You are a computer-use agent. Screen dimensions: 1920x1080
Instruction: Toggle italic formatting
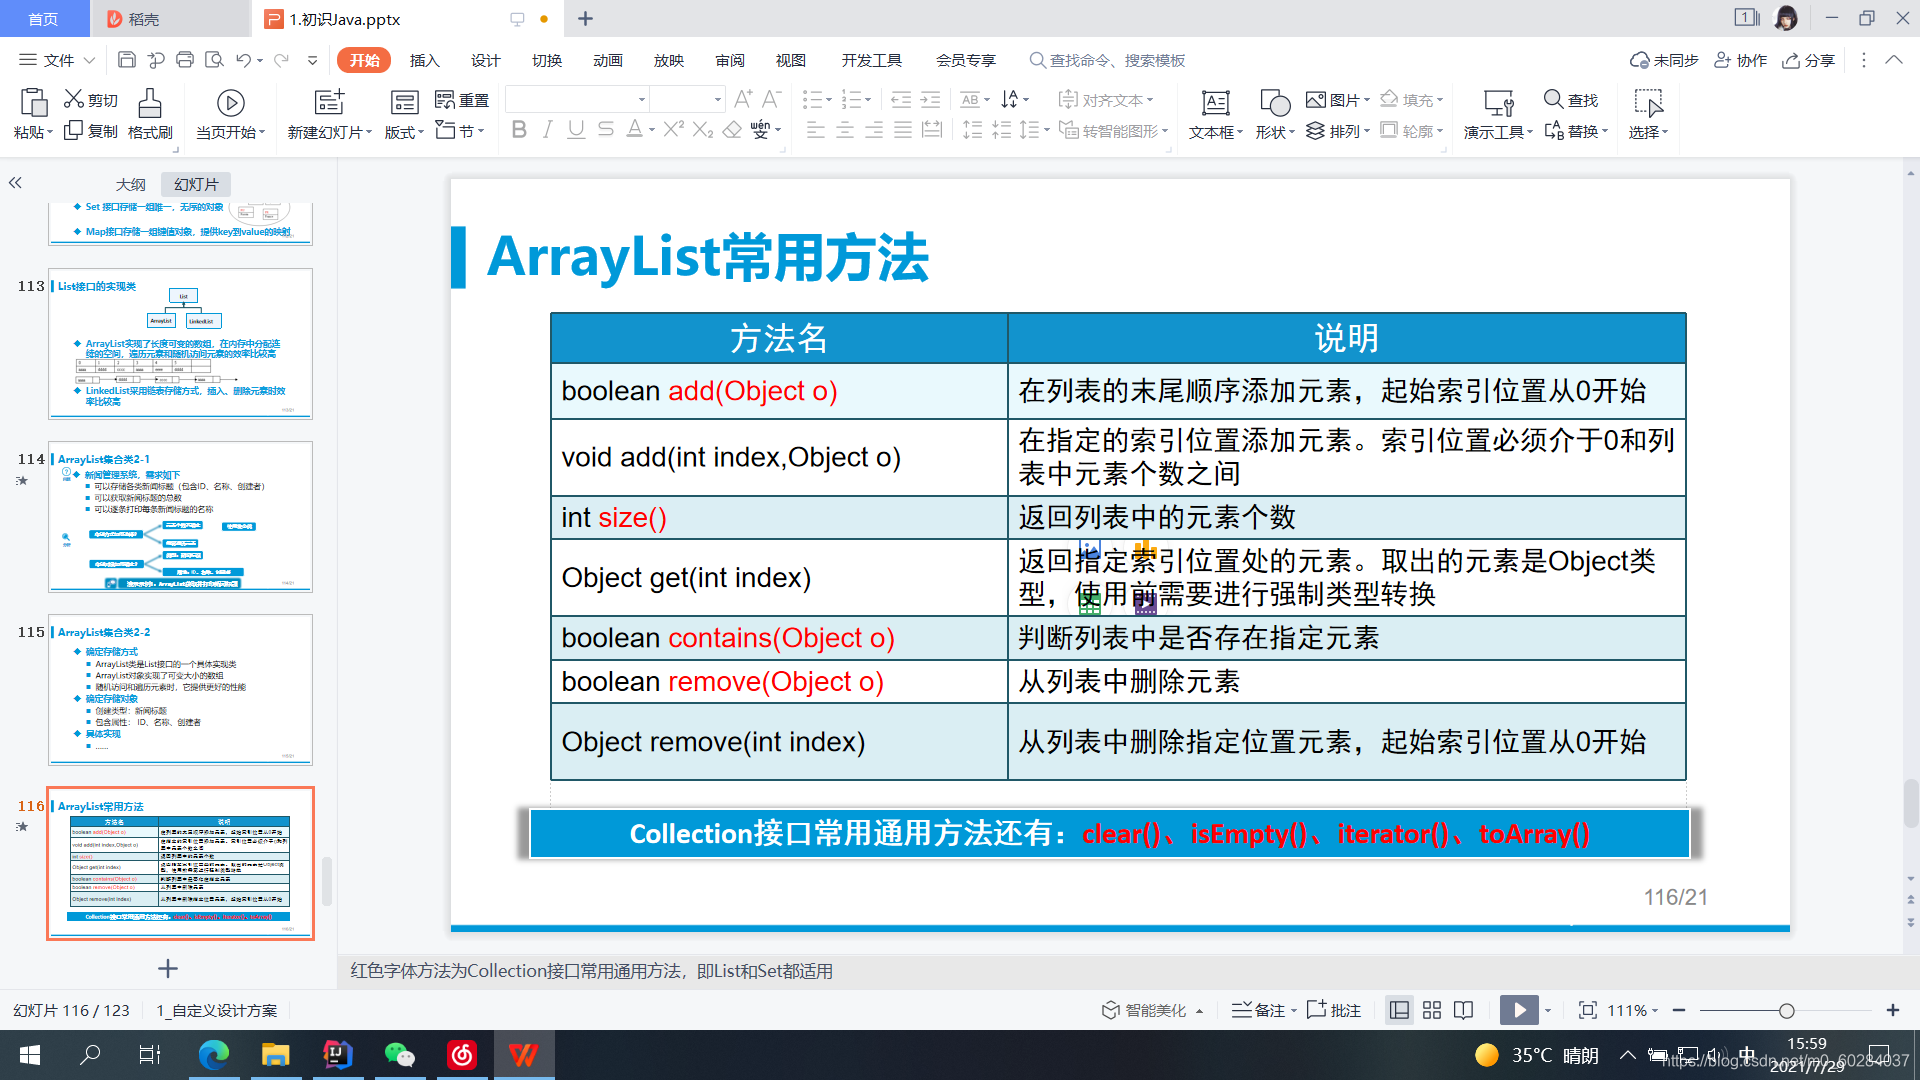[x=546, y=130]
